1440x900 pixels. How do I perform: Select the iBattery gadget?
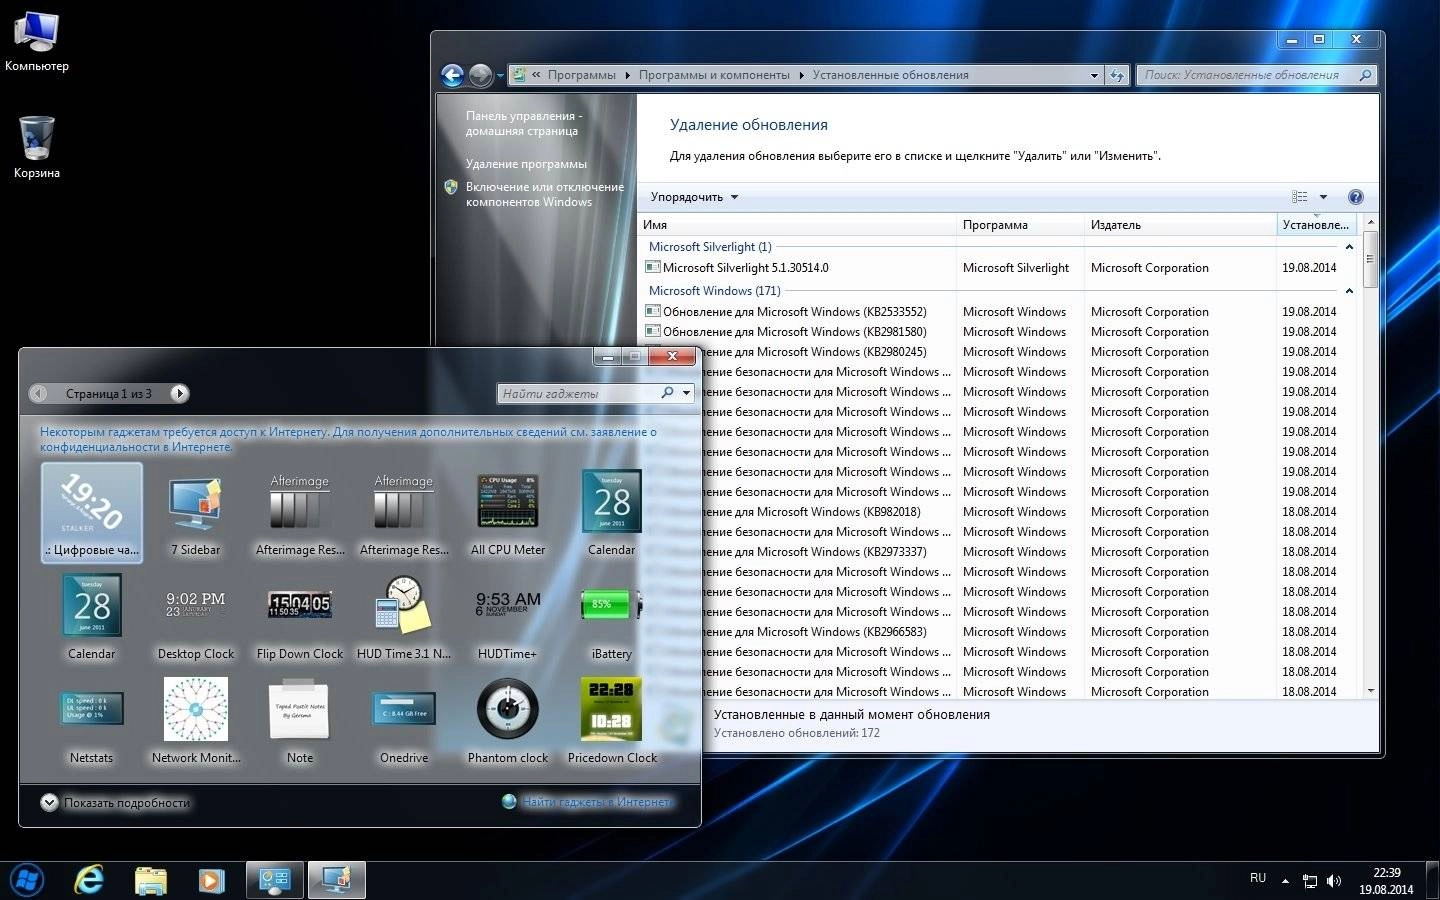point(612,617)
